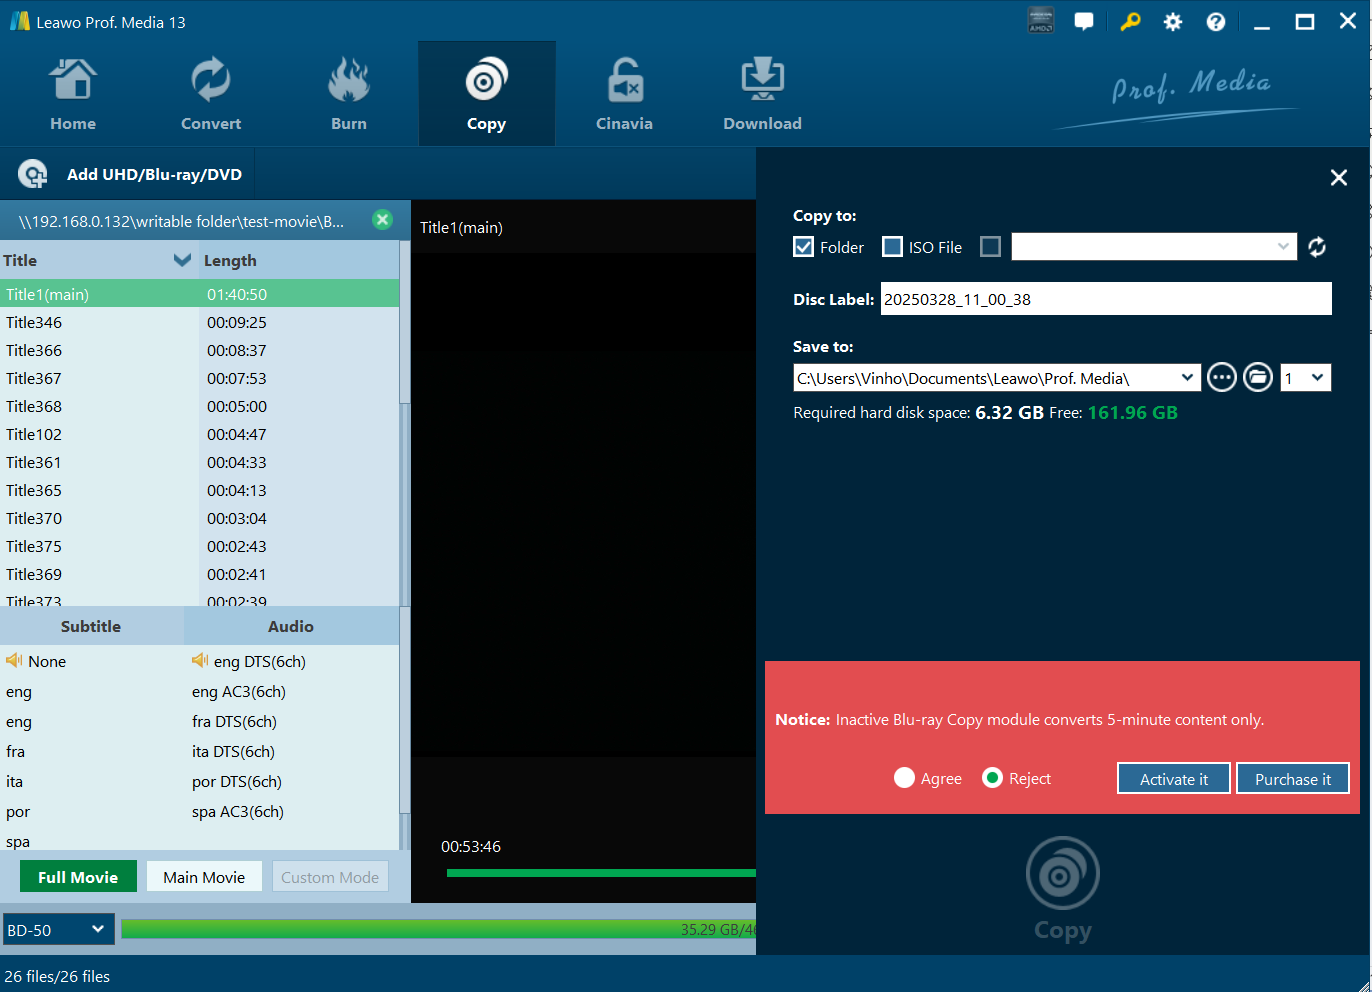Screen dimensions: 1372x992
Task: Select the Agree radio button
Action: point(904,778)
